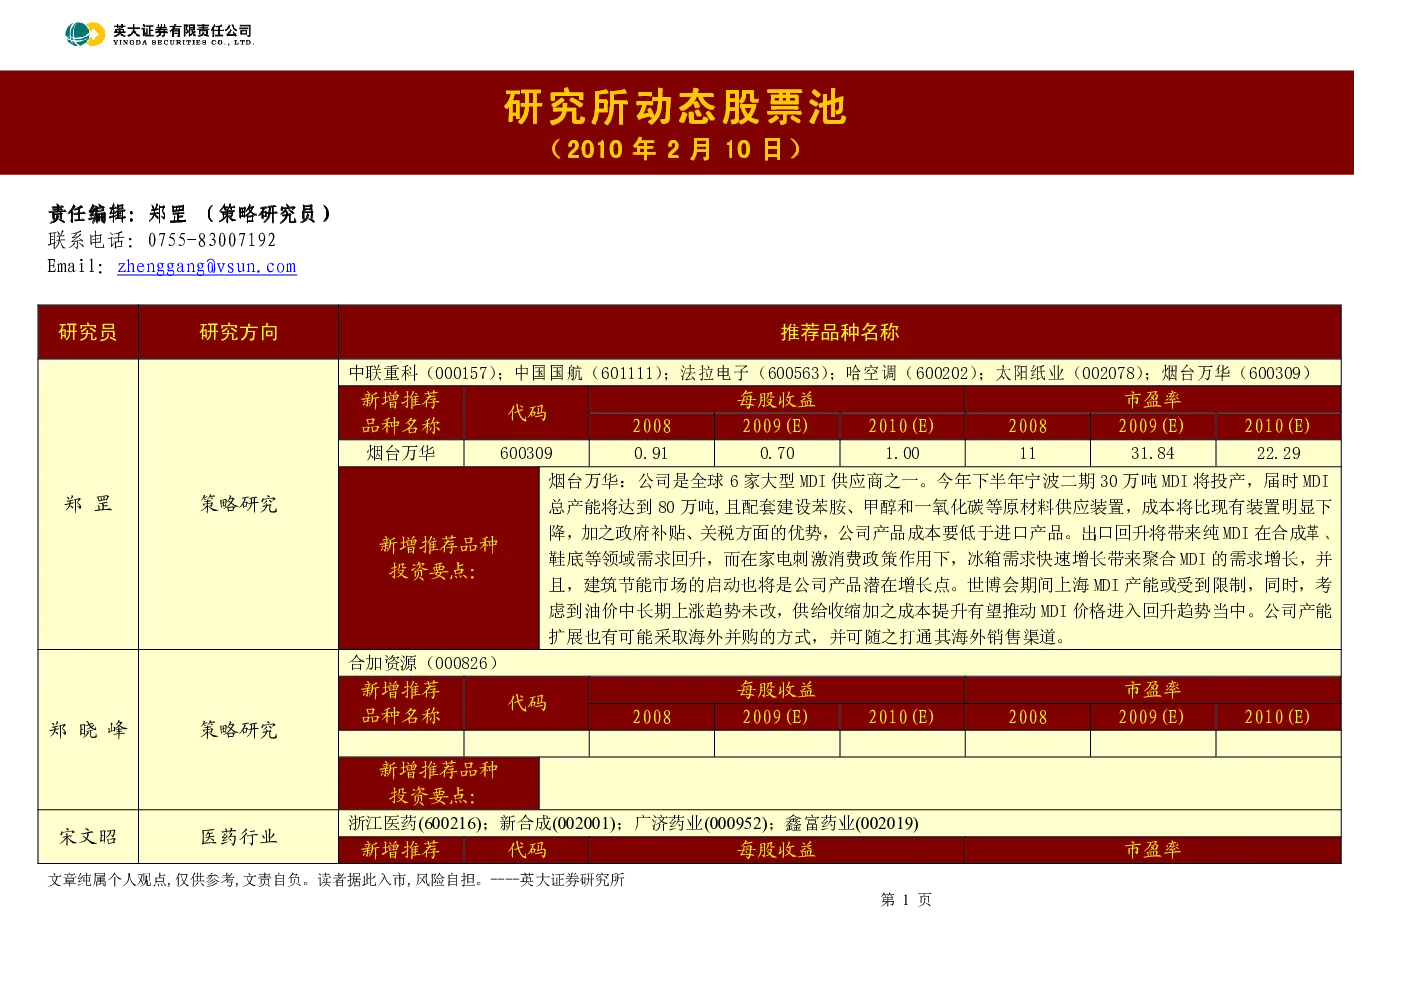Click the researcher name 宋文昭
This screenshot has height=992, width=1403.
coord(88,837)
